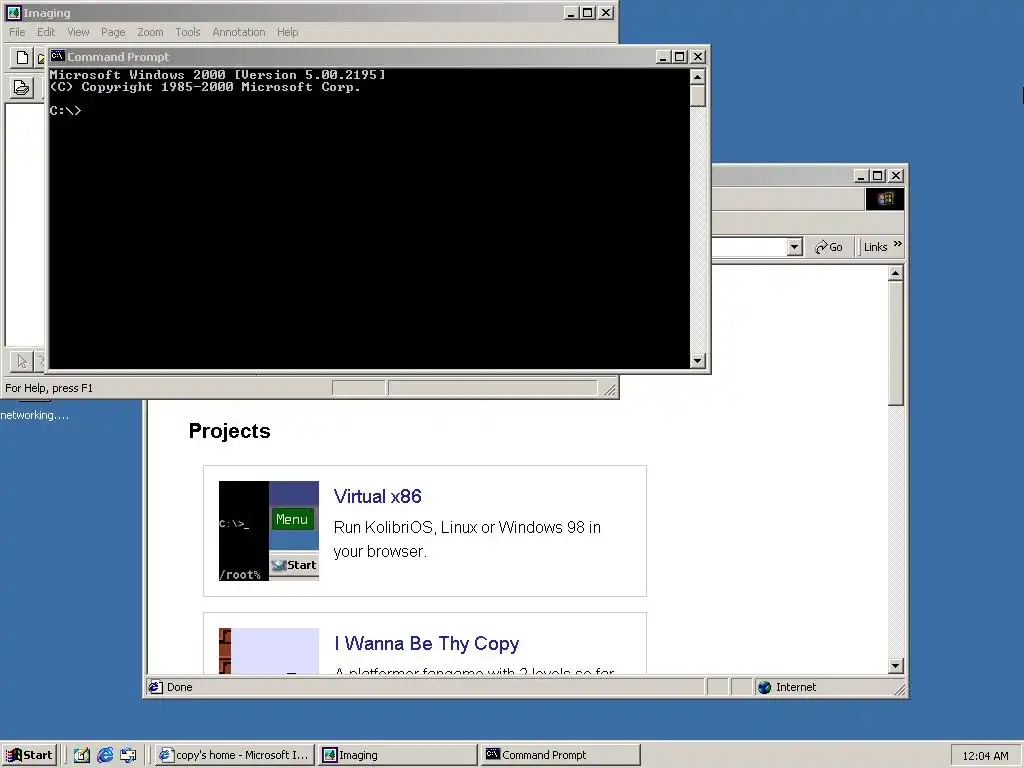Viewport: 1024px width, 768px height.
Task: Switch to Imaging taskbar button
Action: click(x=398, y=755)
